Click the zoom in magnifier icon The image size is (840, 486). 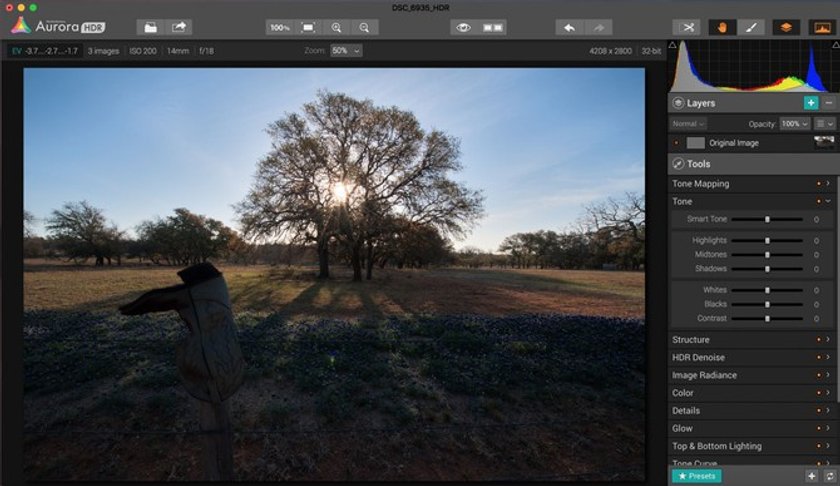[336, 27]
